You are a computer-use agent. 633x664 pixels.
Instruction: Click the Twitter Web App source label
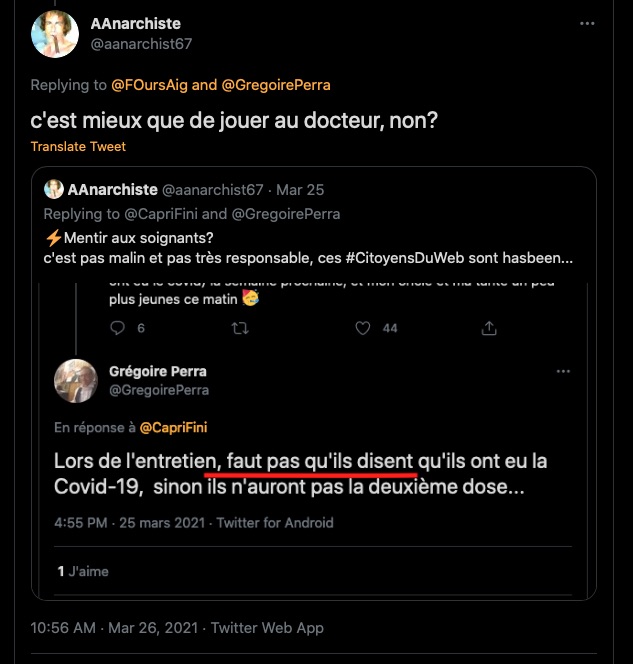click(268, 628)
